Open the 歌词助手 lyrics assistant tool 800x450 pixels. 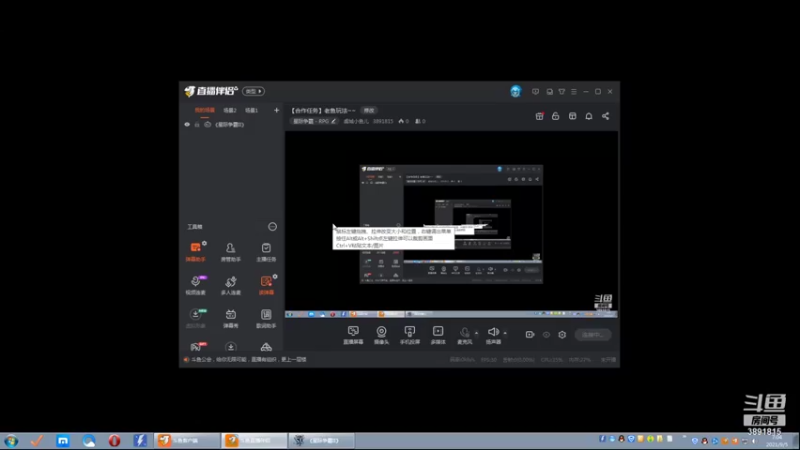(266, 318)
